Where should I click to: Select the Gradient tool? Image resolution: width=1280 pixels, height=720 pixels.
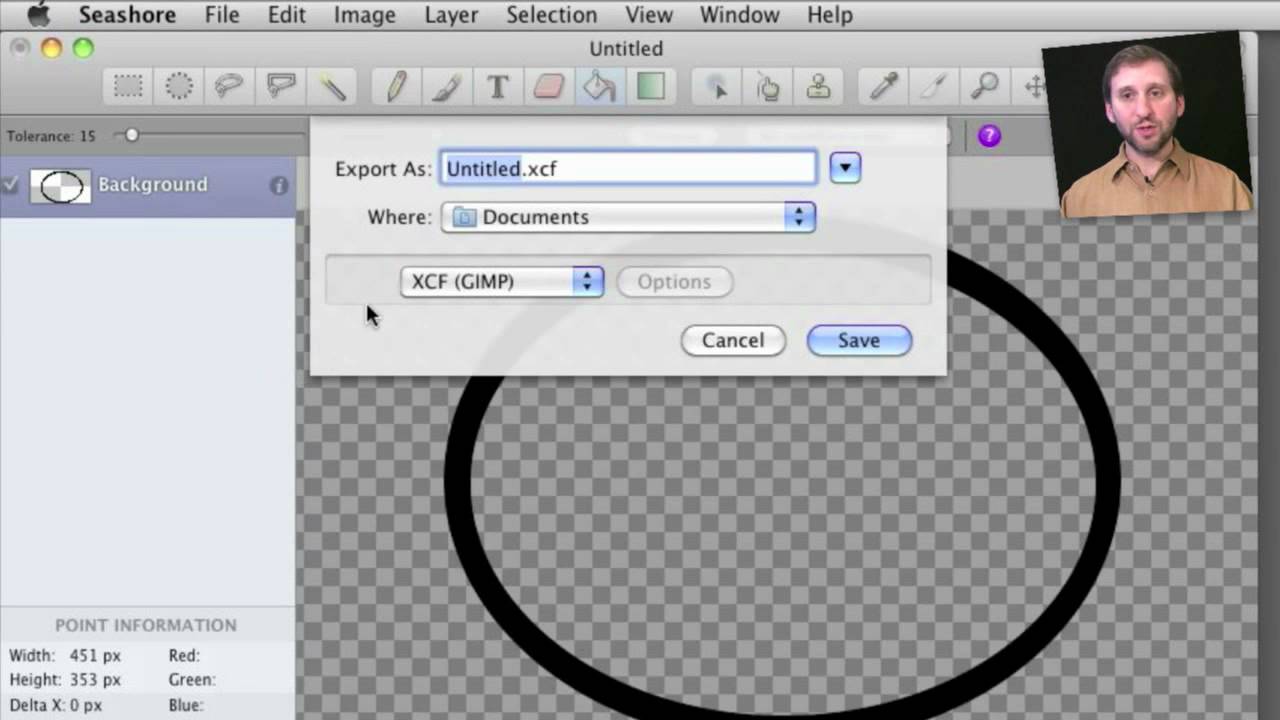click(651, 87)
